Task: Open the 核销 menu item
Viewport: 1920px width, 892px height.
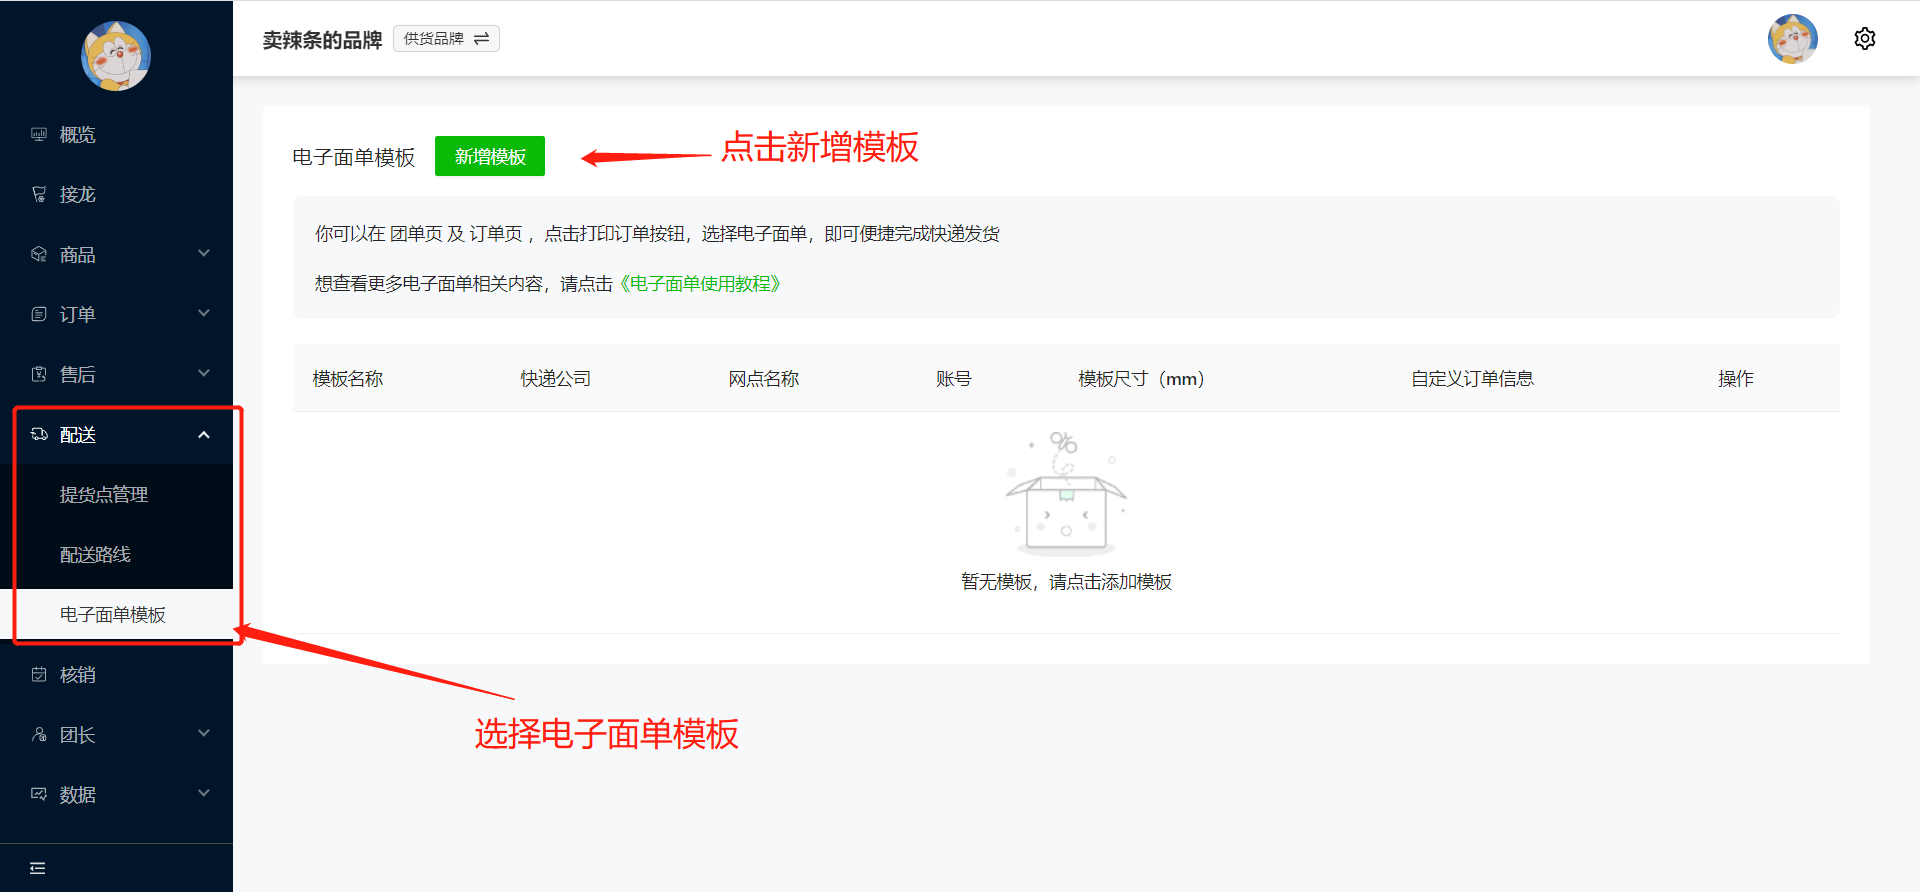Action: pos(116,675)
